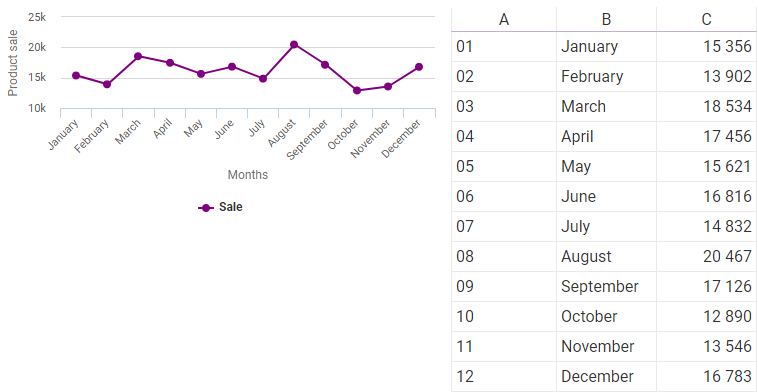Viewport: 758px width, 392px height.
Task: Select column A header
Action: point(504,19)
